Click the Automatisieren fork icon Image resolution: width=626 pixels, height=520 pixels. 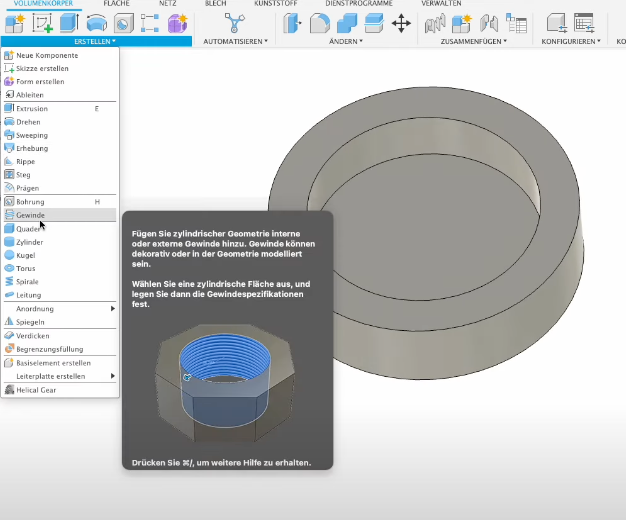coord(235,23)
